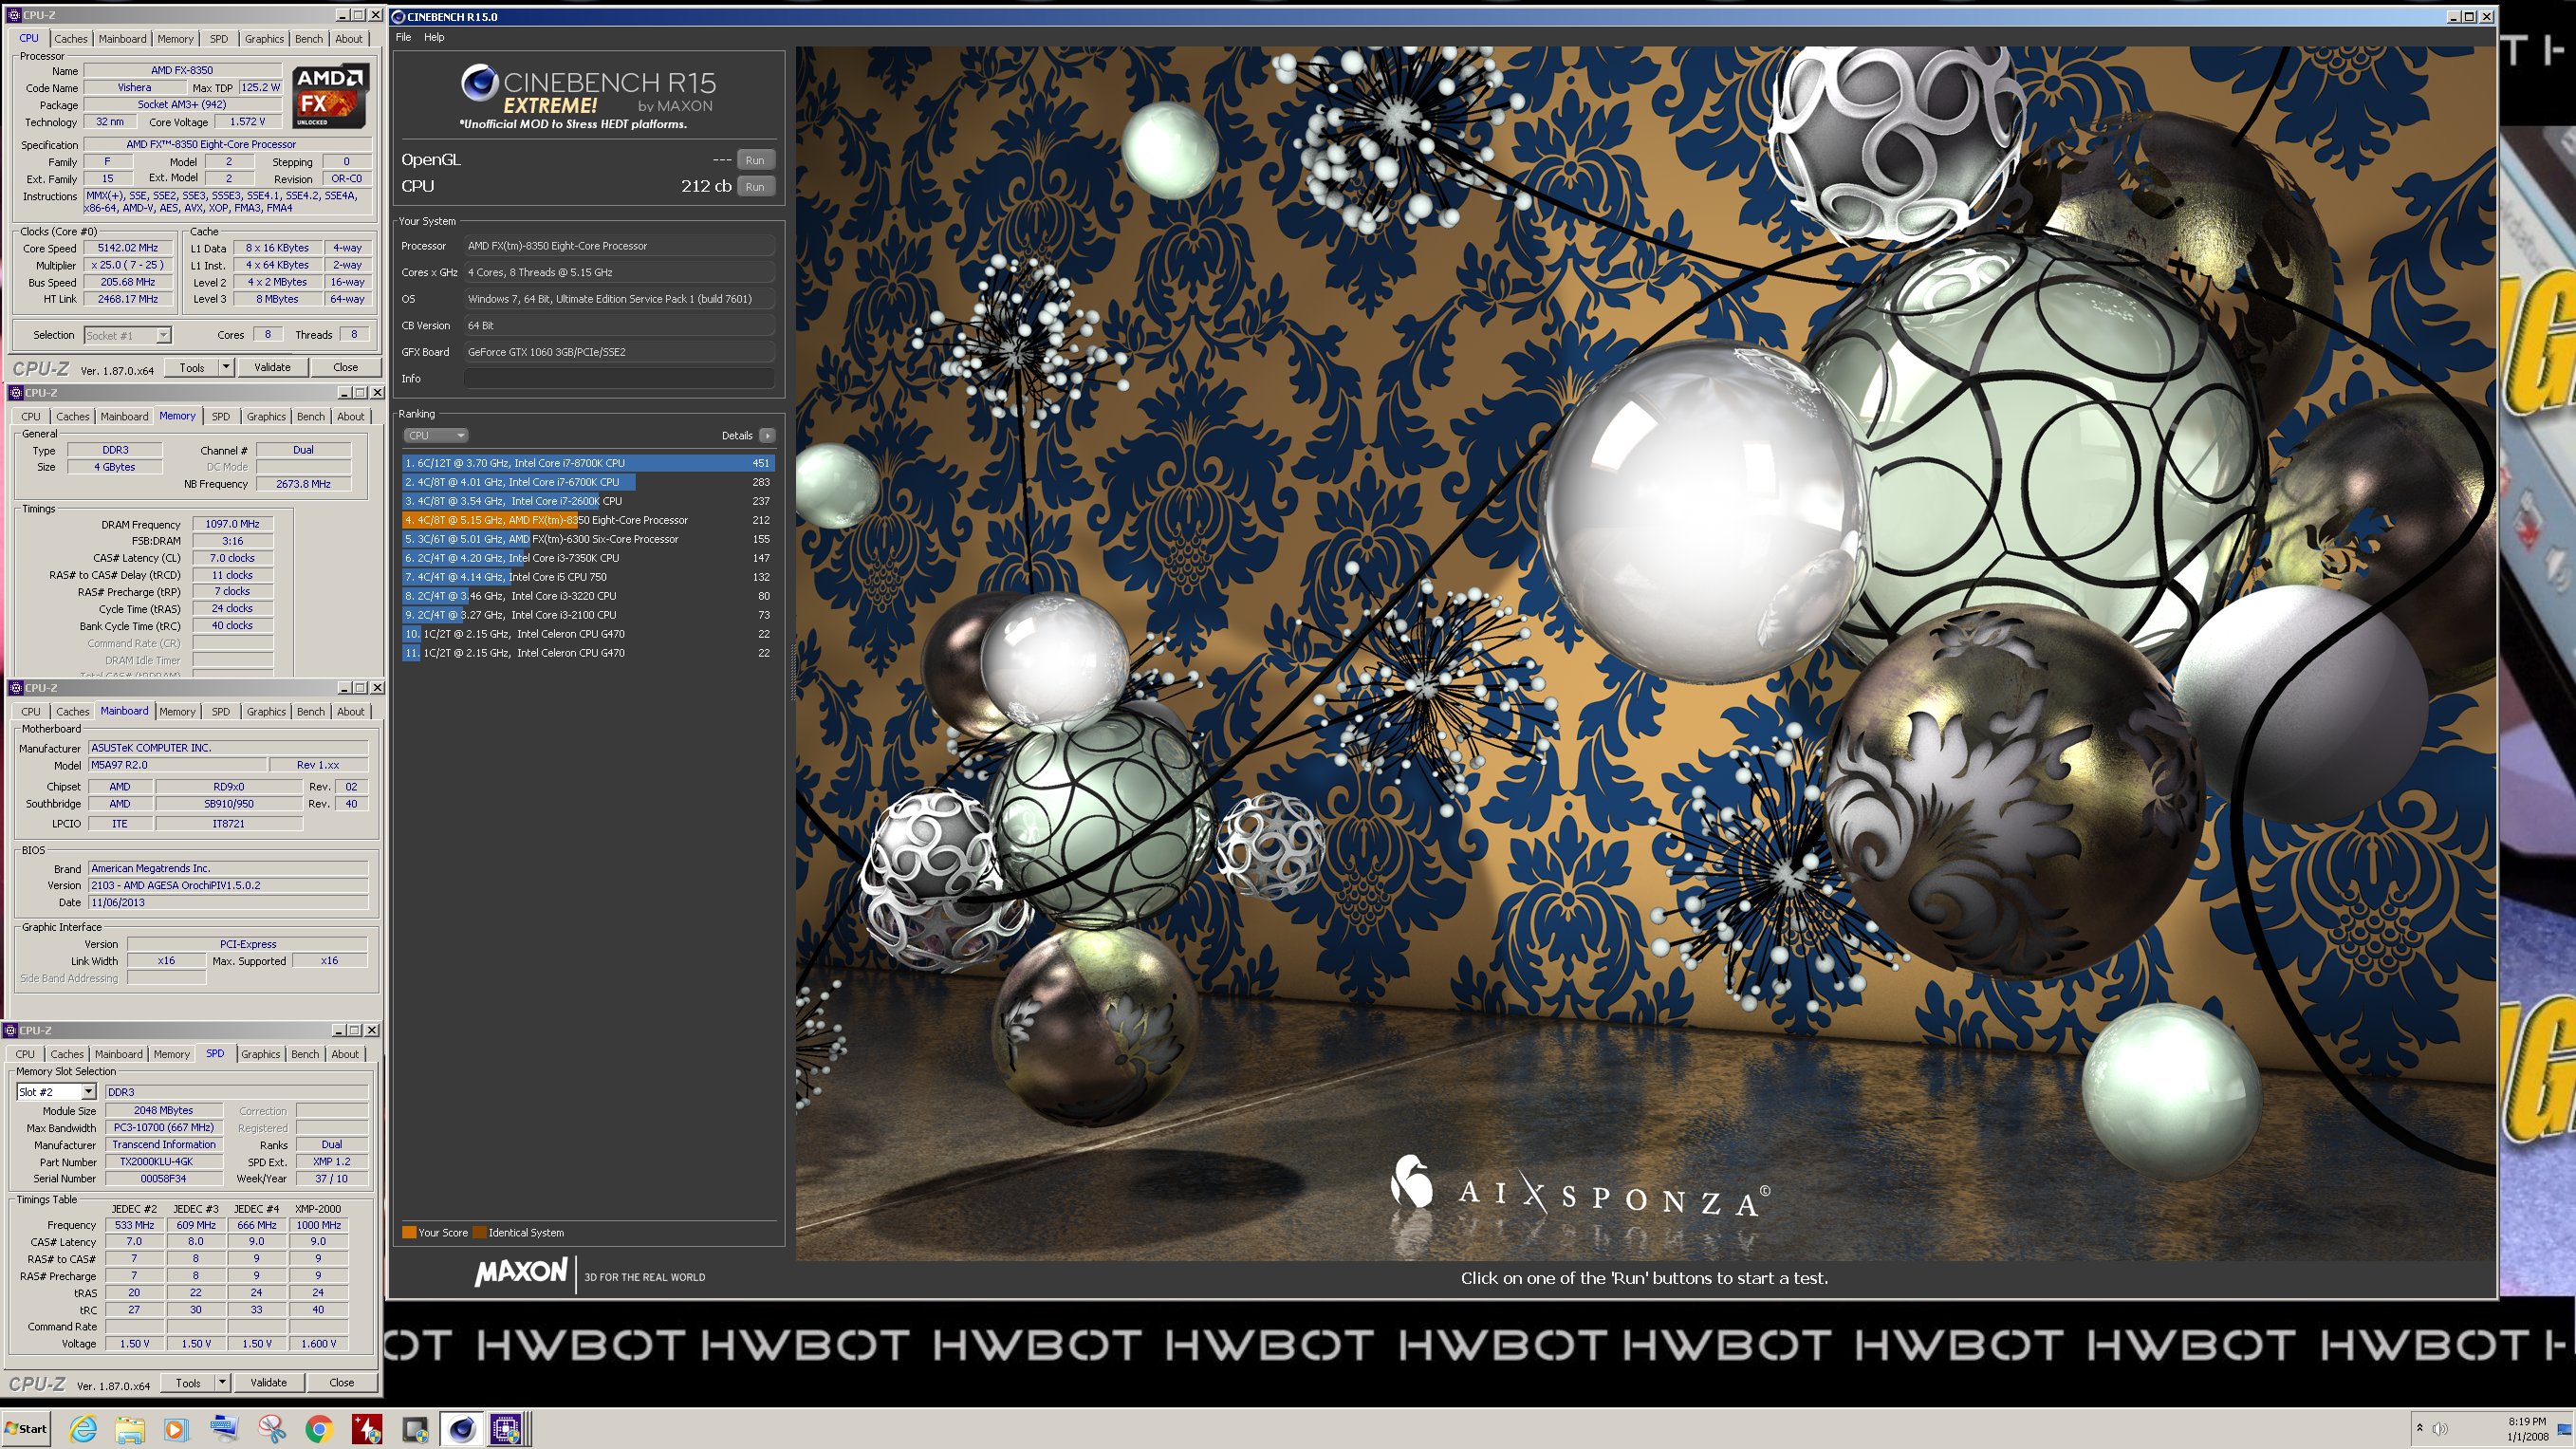The image size is (2576, 1449).
Task: Open the volume speaker tray icon
Action: click(x=2439, y=1428)
